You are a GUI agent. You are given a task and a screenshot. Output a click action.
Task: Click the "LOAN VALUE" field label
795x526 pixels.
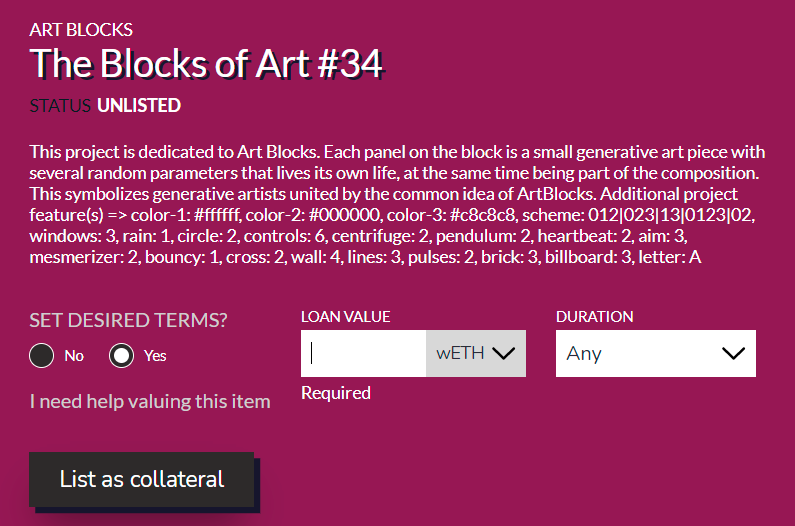pyautogui.click(x=345, y=317)
